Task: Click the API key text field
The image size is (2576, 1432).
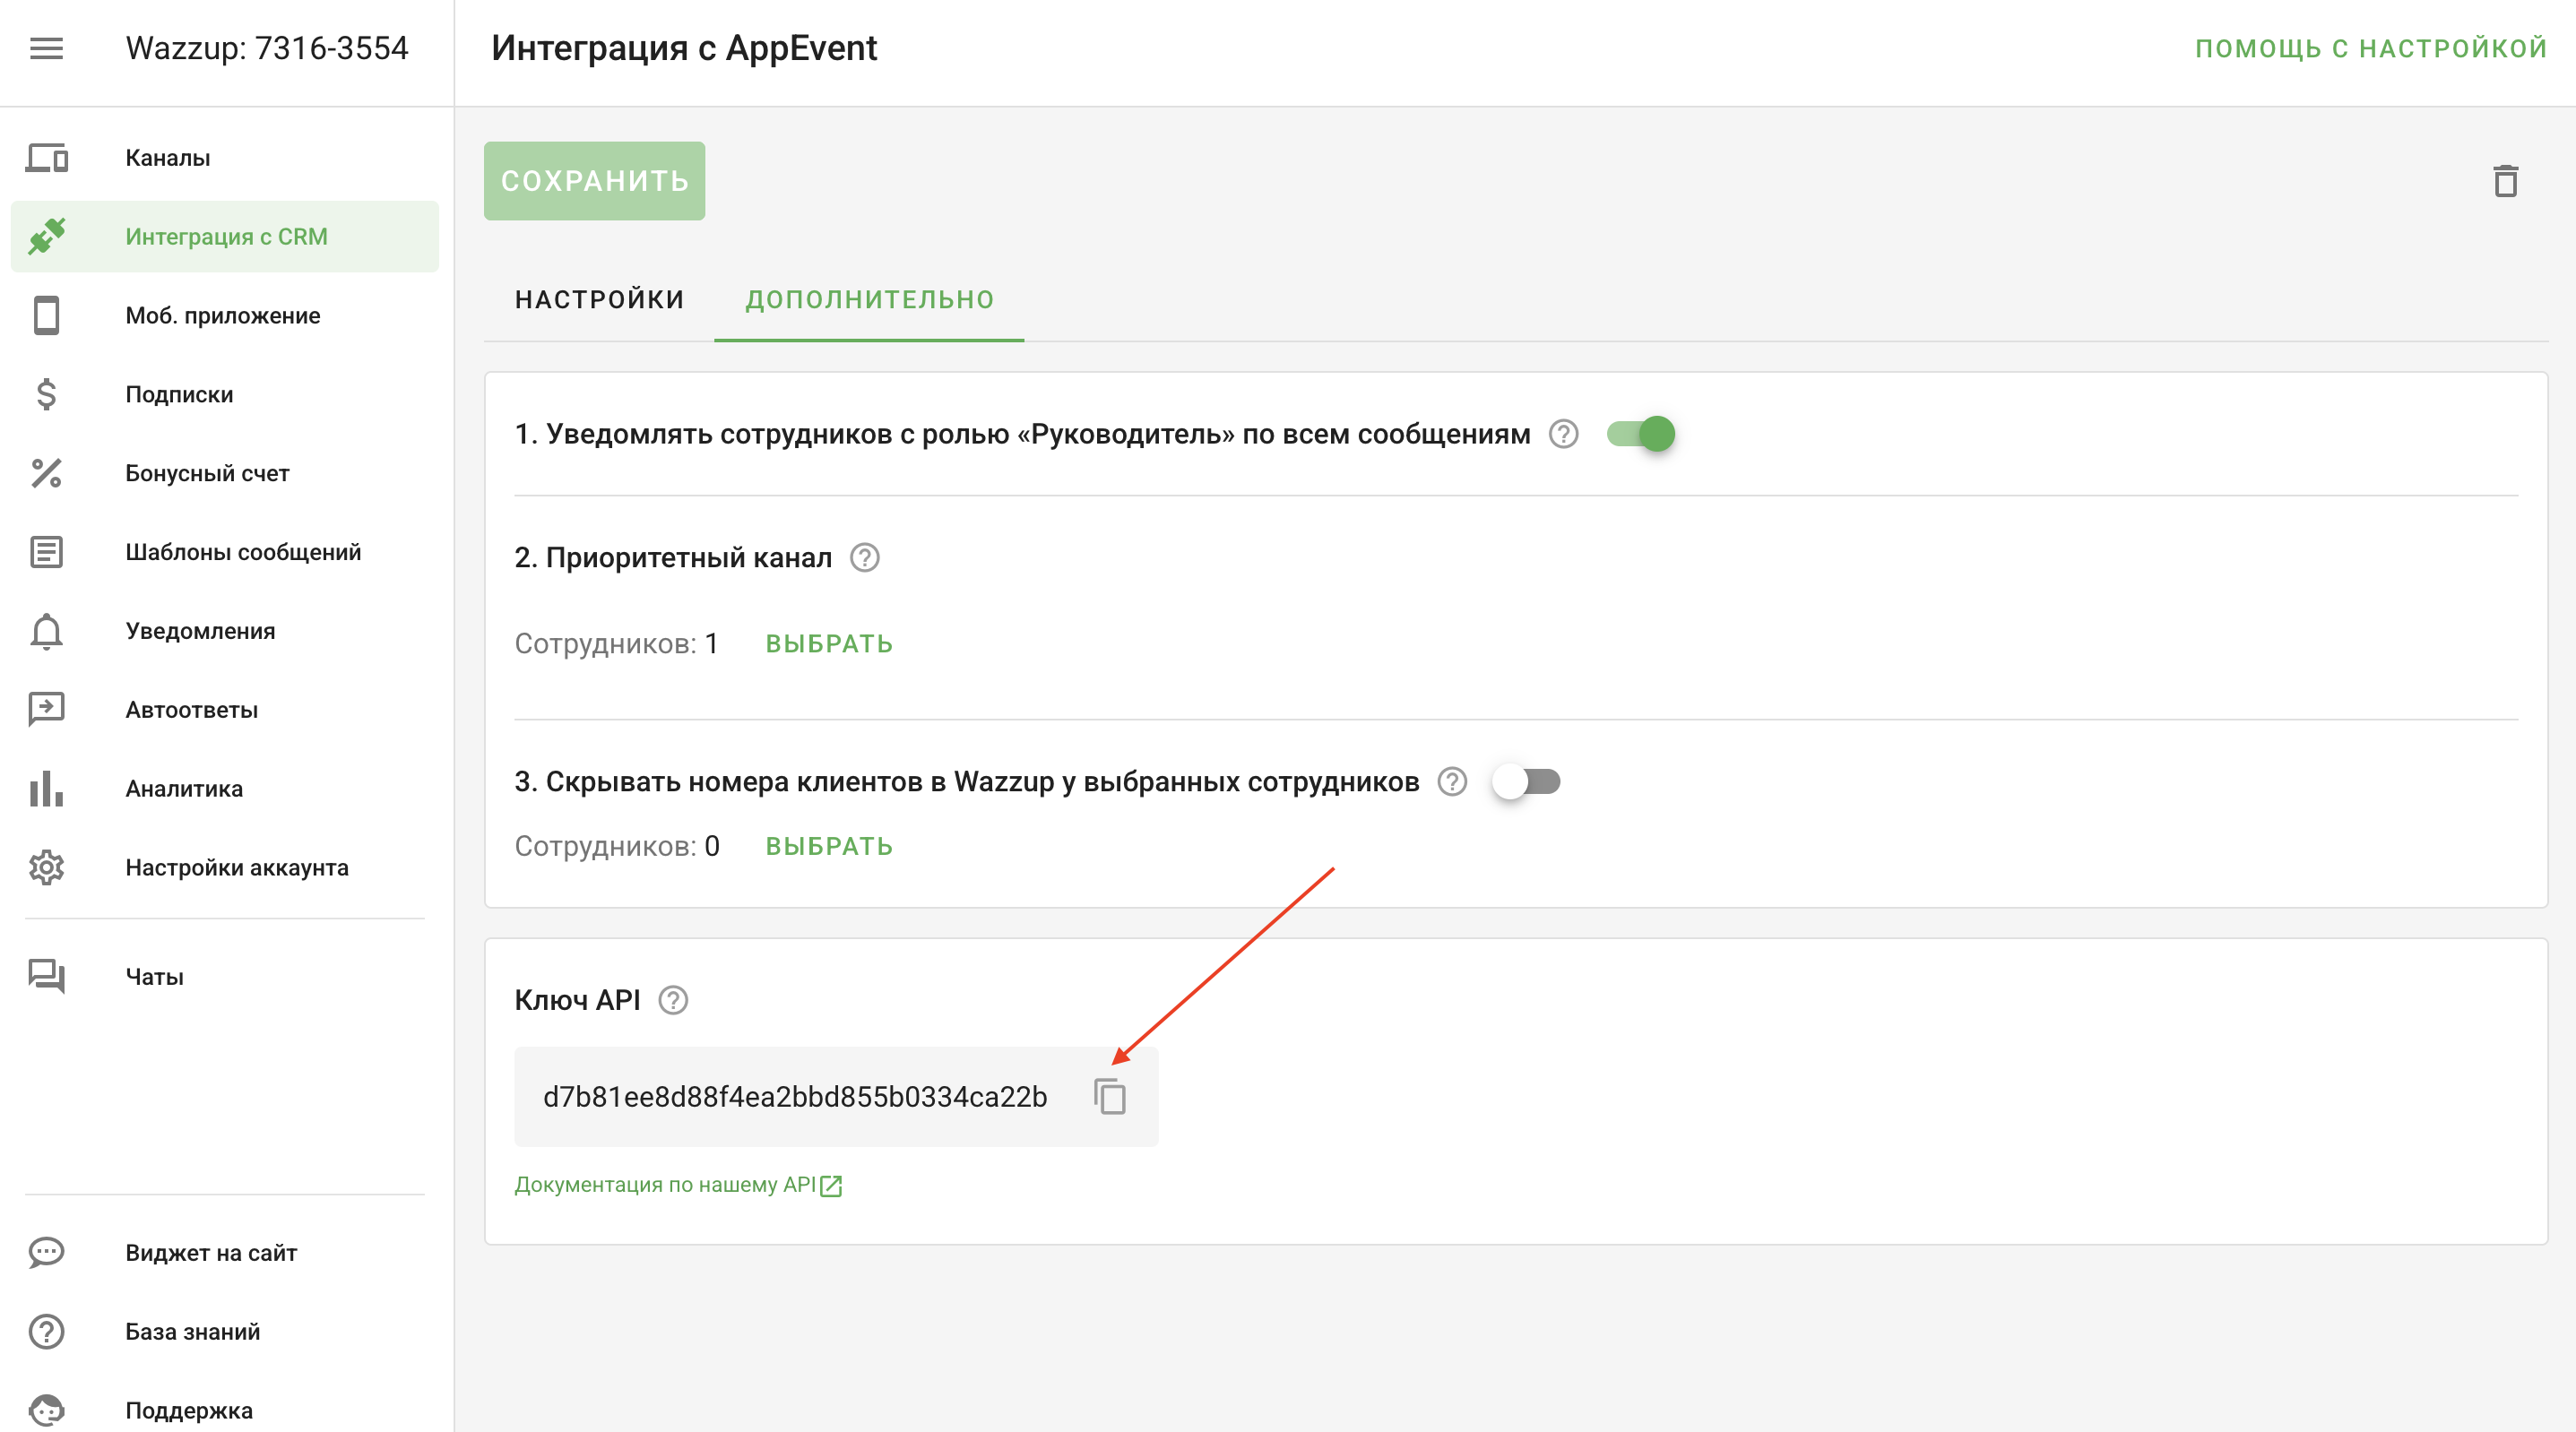Action: click(x=795, y=1097)
